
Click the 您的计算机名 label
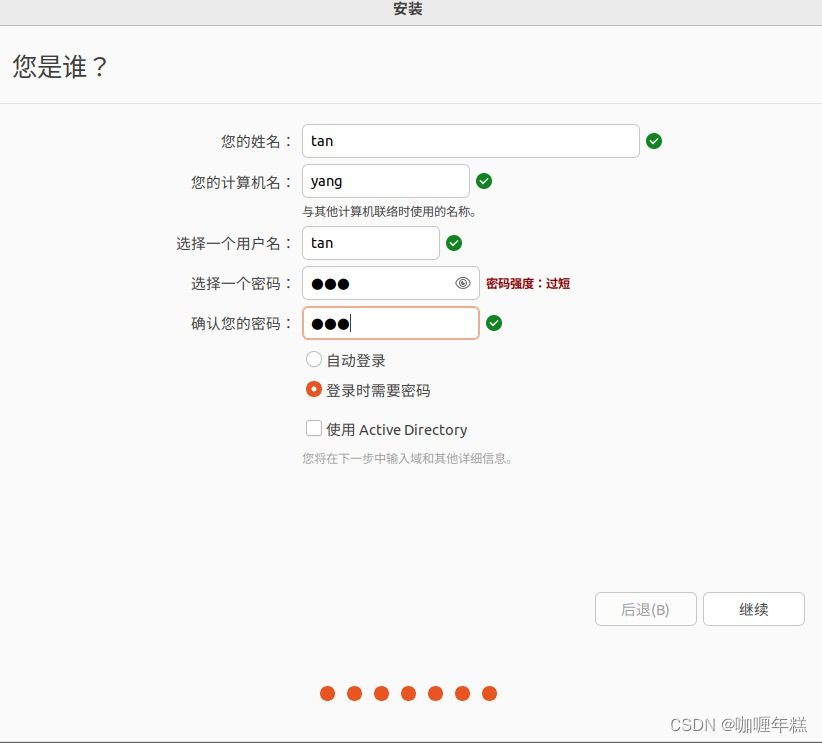pyautogui.click(x=241, y=182)
